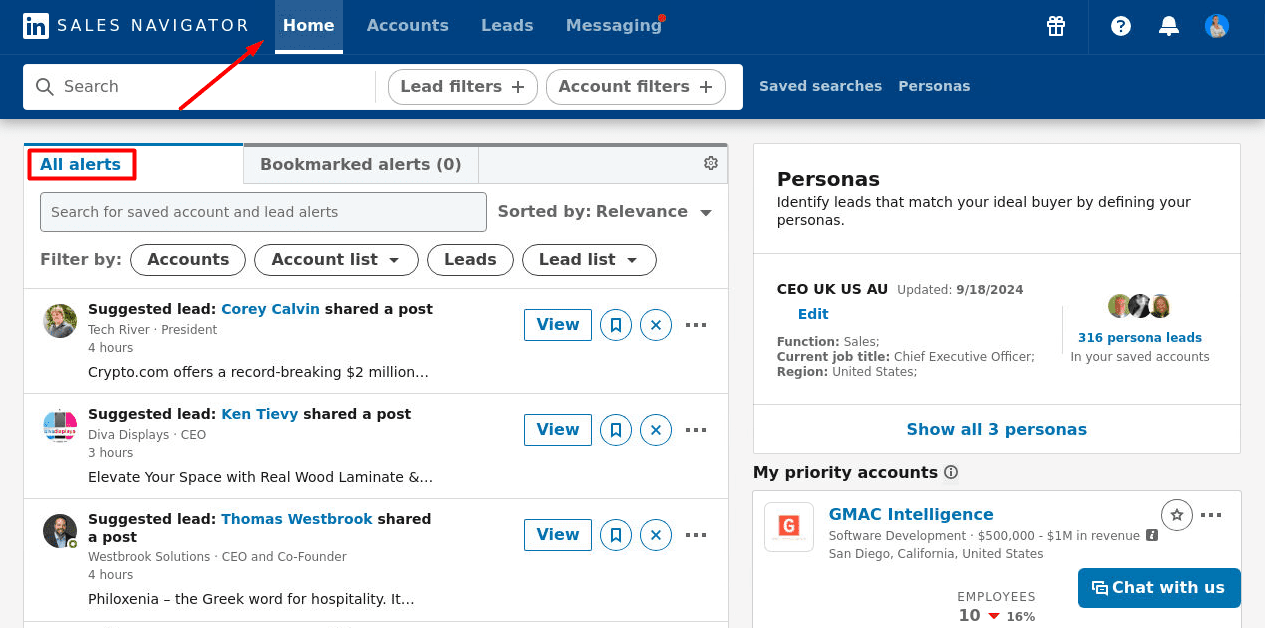
Task: Go to the Home tab
Action: click(309, 26)
